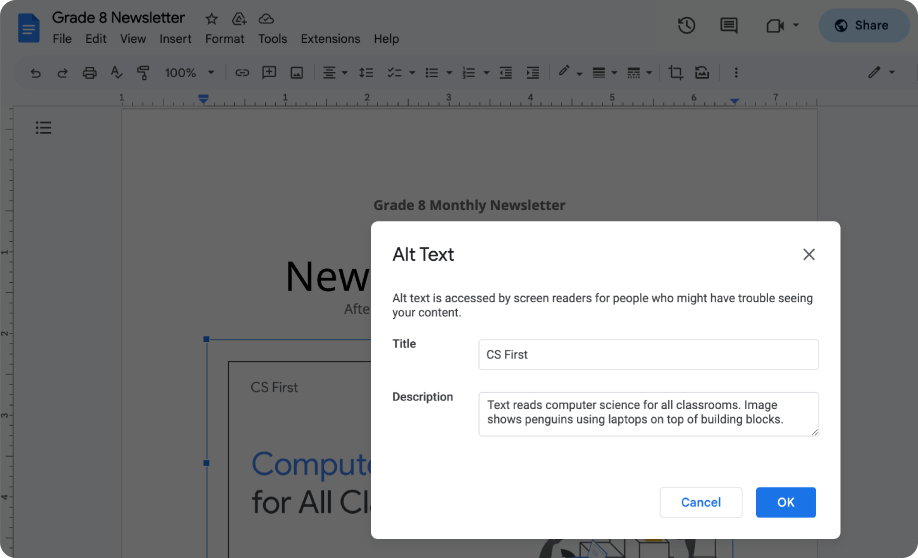Image resolution: width=918 pixels, height=558 pixels.
Task: Open line and paragraph spacing
Action: click(366, 73)
